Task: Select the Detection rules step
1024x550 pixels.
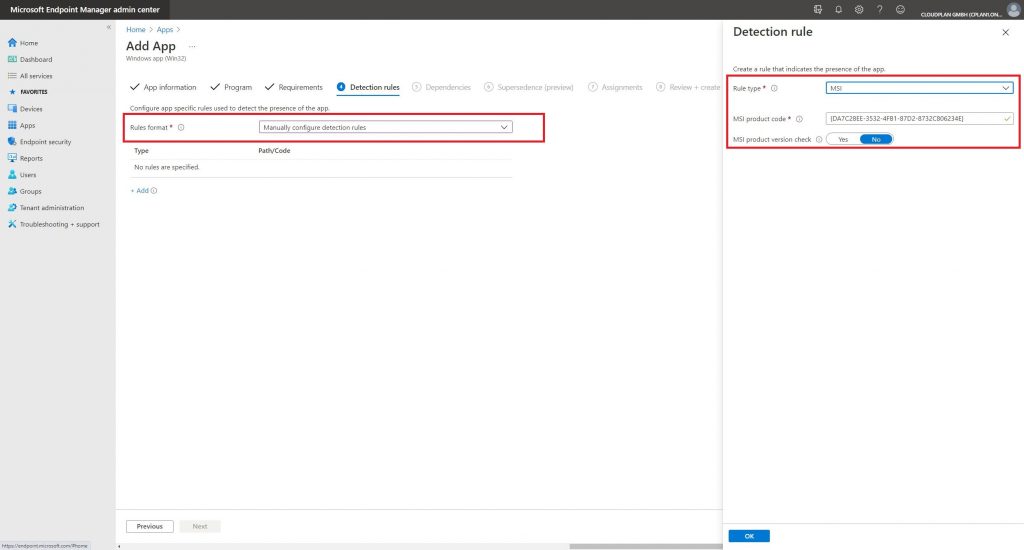Action: [x=368, y=87]
